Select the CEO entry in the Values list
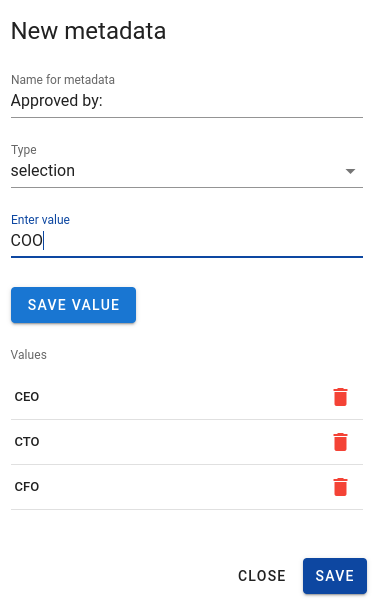This screenshot has height=603, width=377. [x=187, y=397]
